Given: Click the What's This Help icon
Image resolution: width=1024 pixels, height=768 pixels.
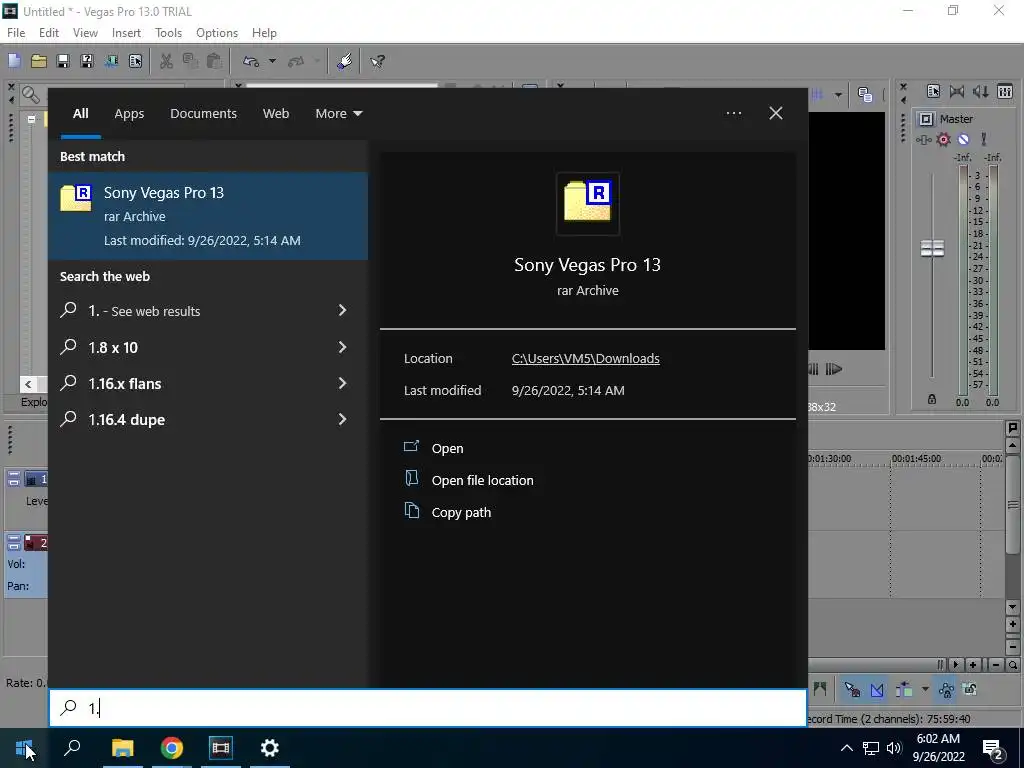Looking at the screenshot, I should point(377,61).
